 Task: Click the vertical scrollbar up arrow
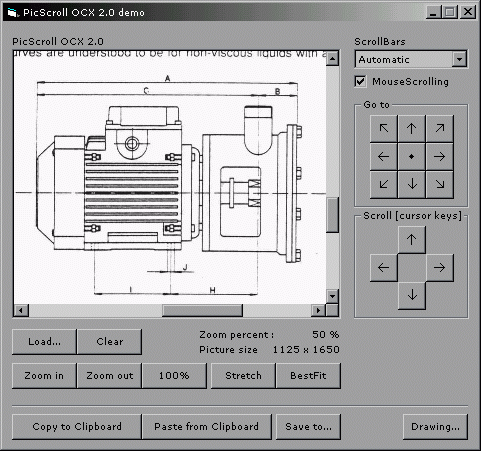click(332, 59)
